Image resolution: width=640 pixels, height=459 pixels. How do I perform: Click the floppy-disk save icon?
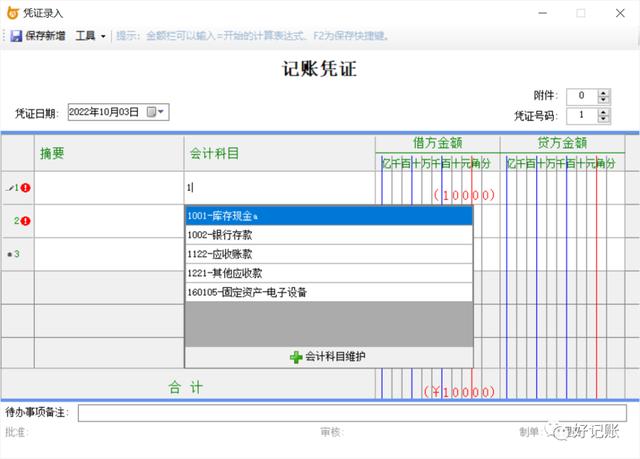click(x=16, y=36)
